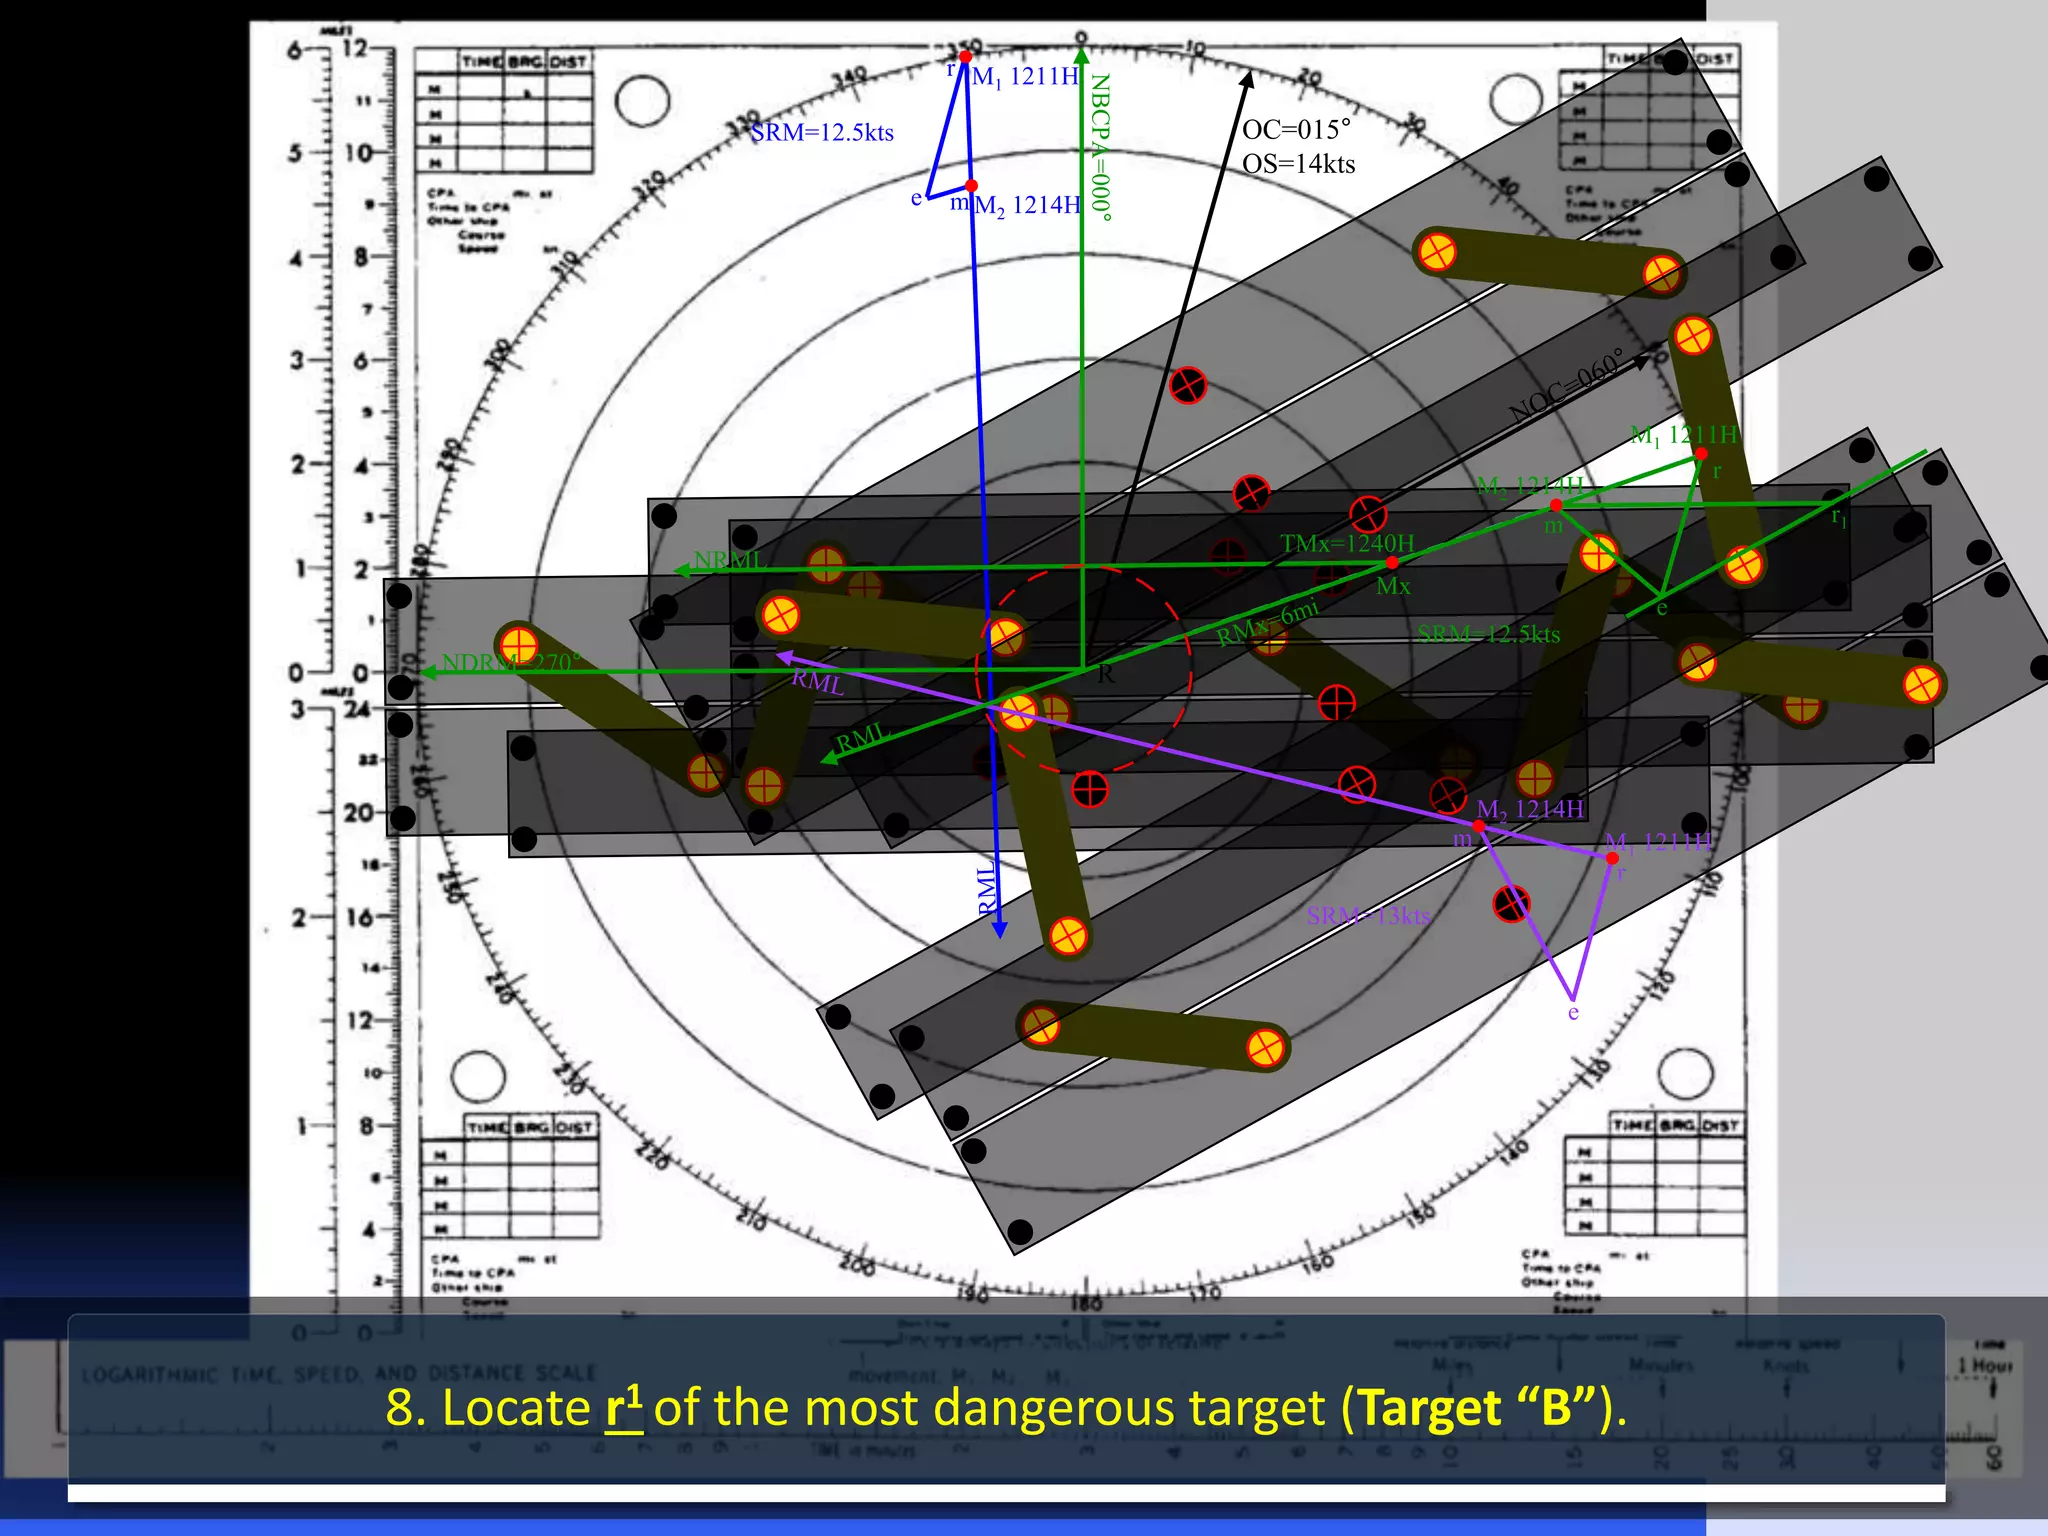Click the blue vertical 'RML' label

click(987, 886)
